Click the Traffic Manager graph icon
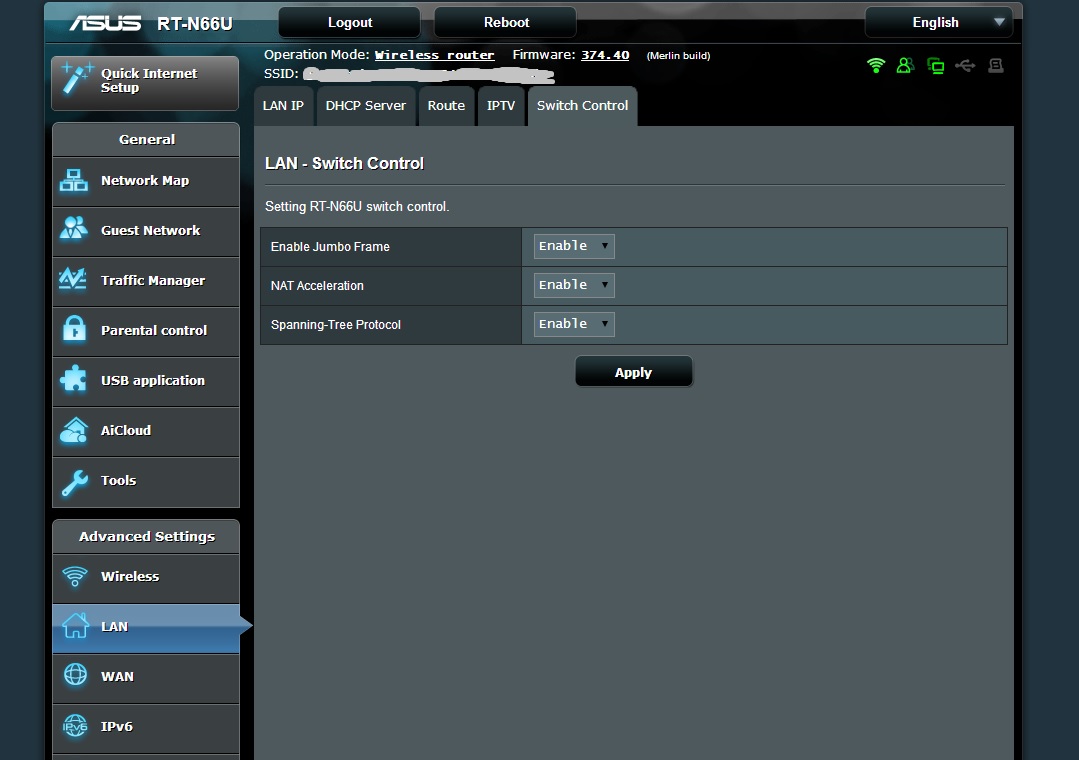 pyautogui.click(x=73, y=279)
